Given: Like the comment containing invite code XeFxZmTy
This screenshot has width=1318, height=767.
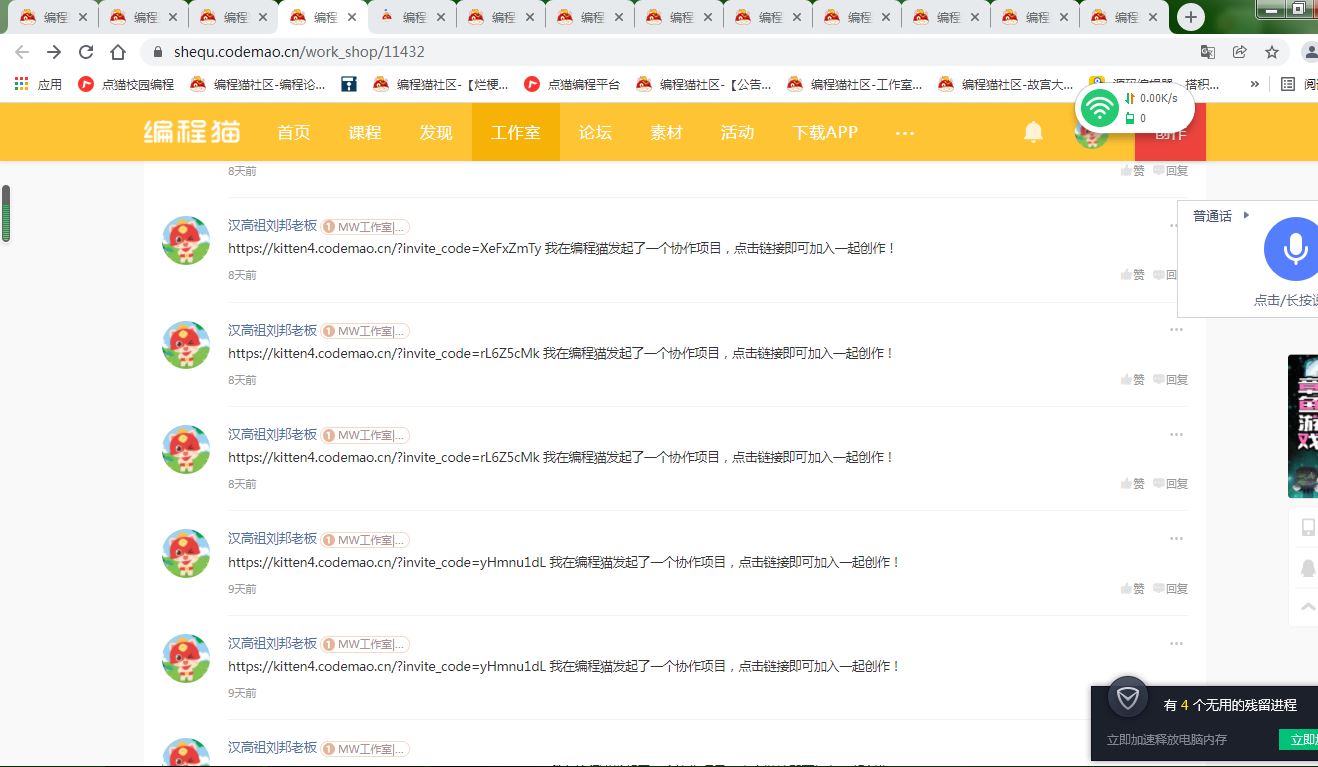Looking at the screenshot, I should 1133,275.
